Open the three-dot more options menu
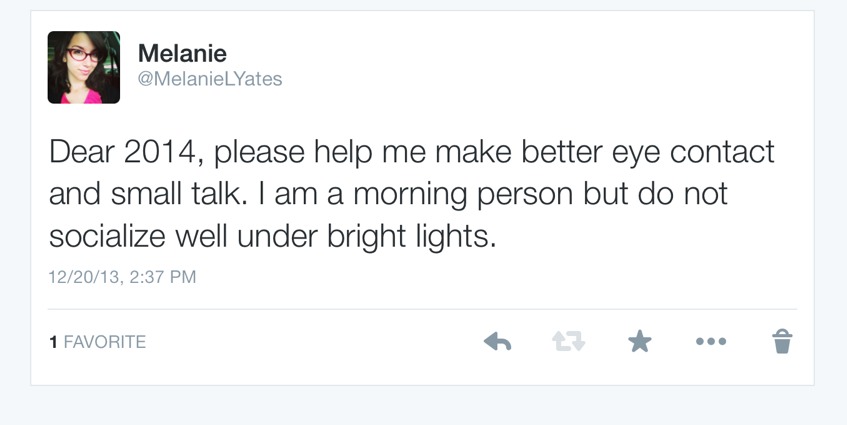847x425 pixels. [x=710, y=343]
